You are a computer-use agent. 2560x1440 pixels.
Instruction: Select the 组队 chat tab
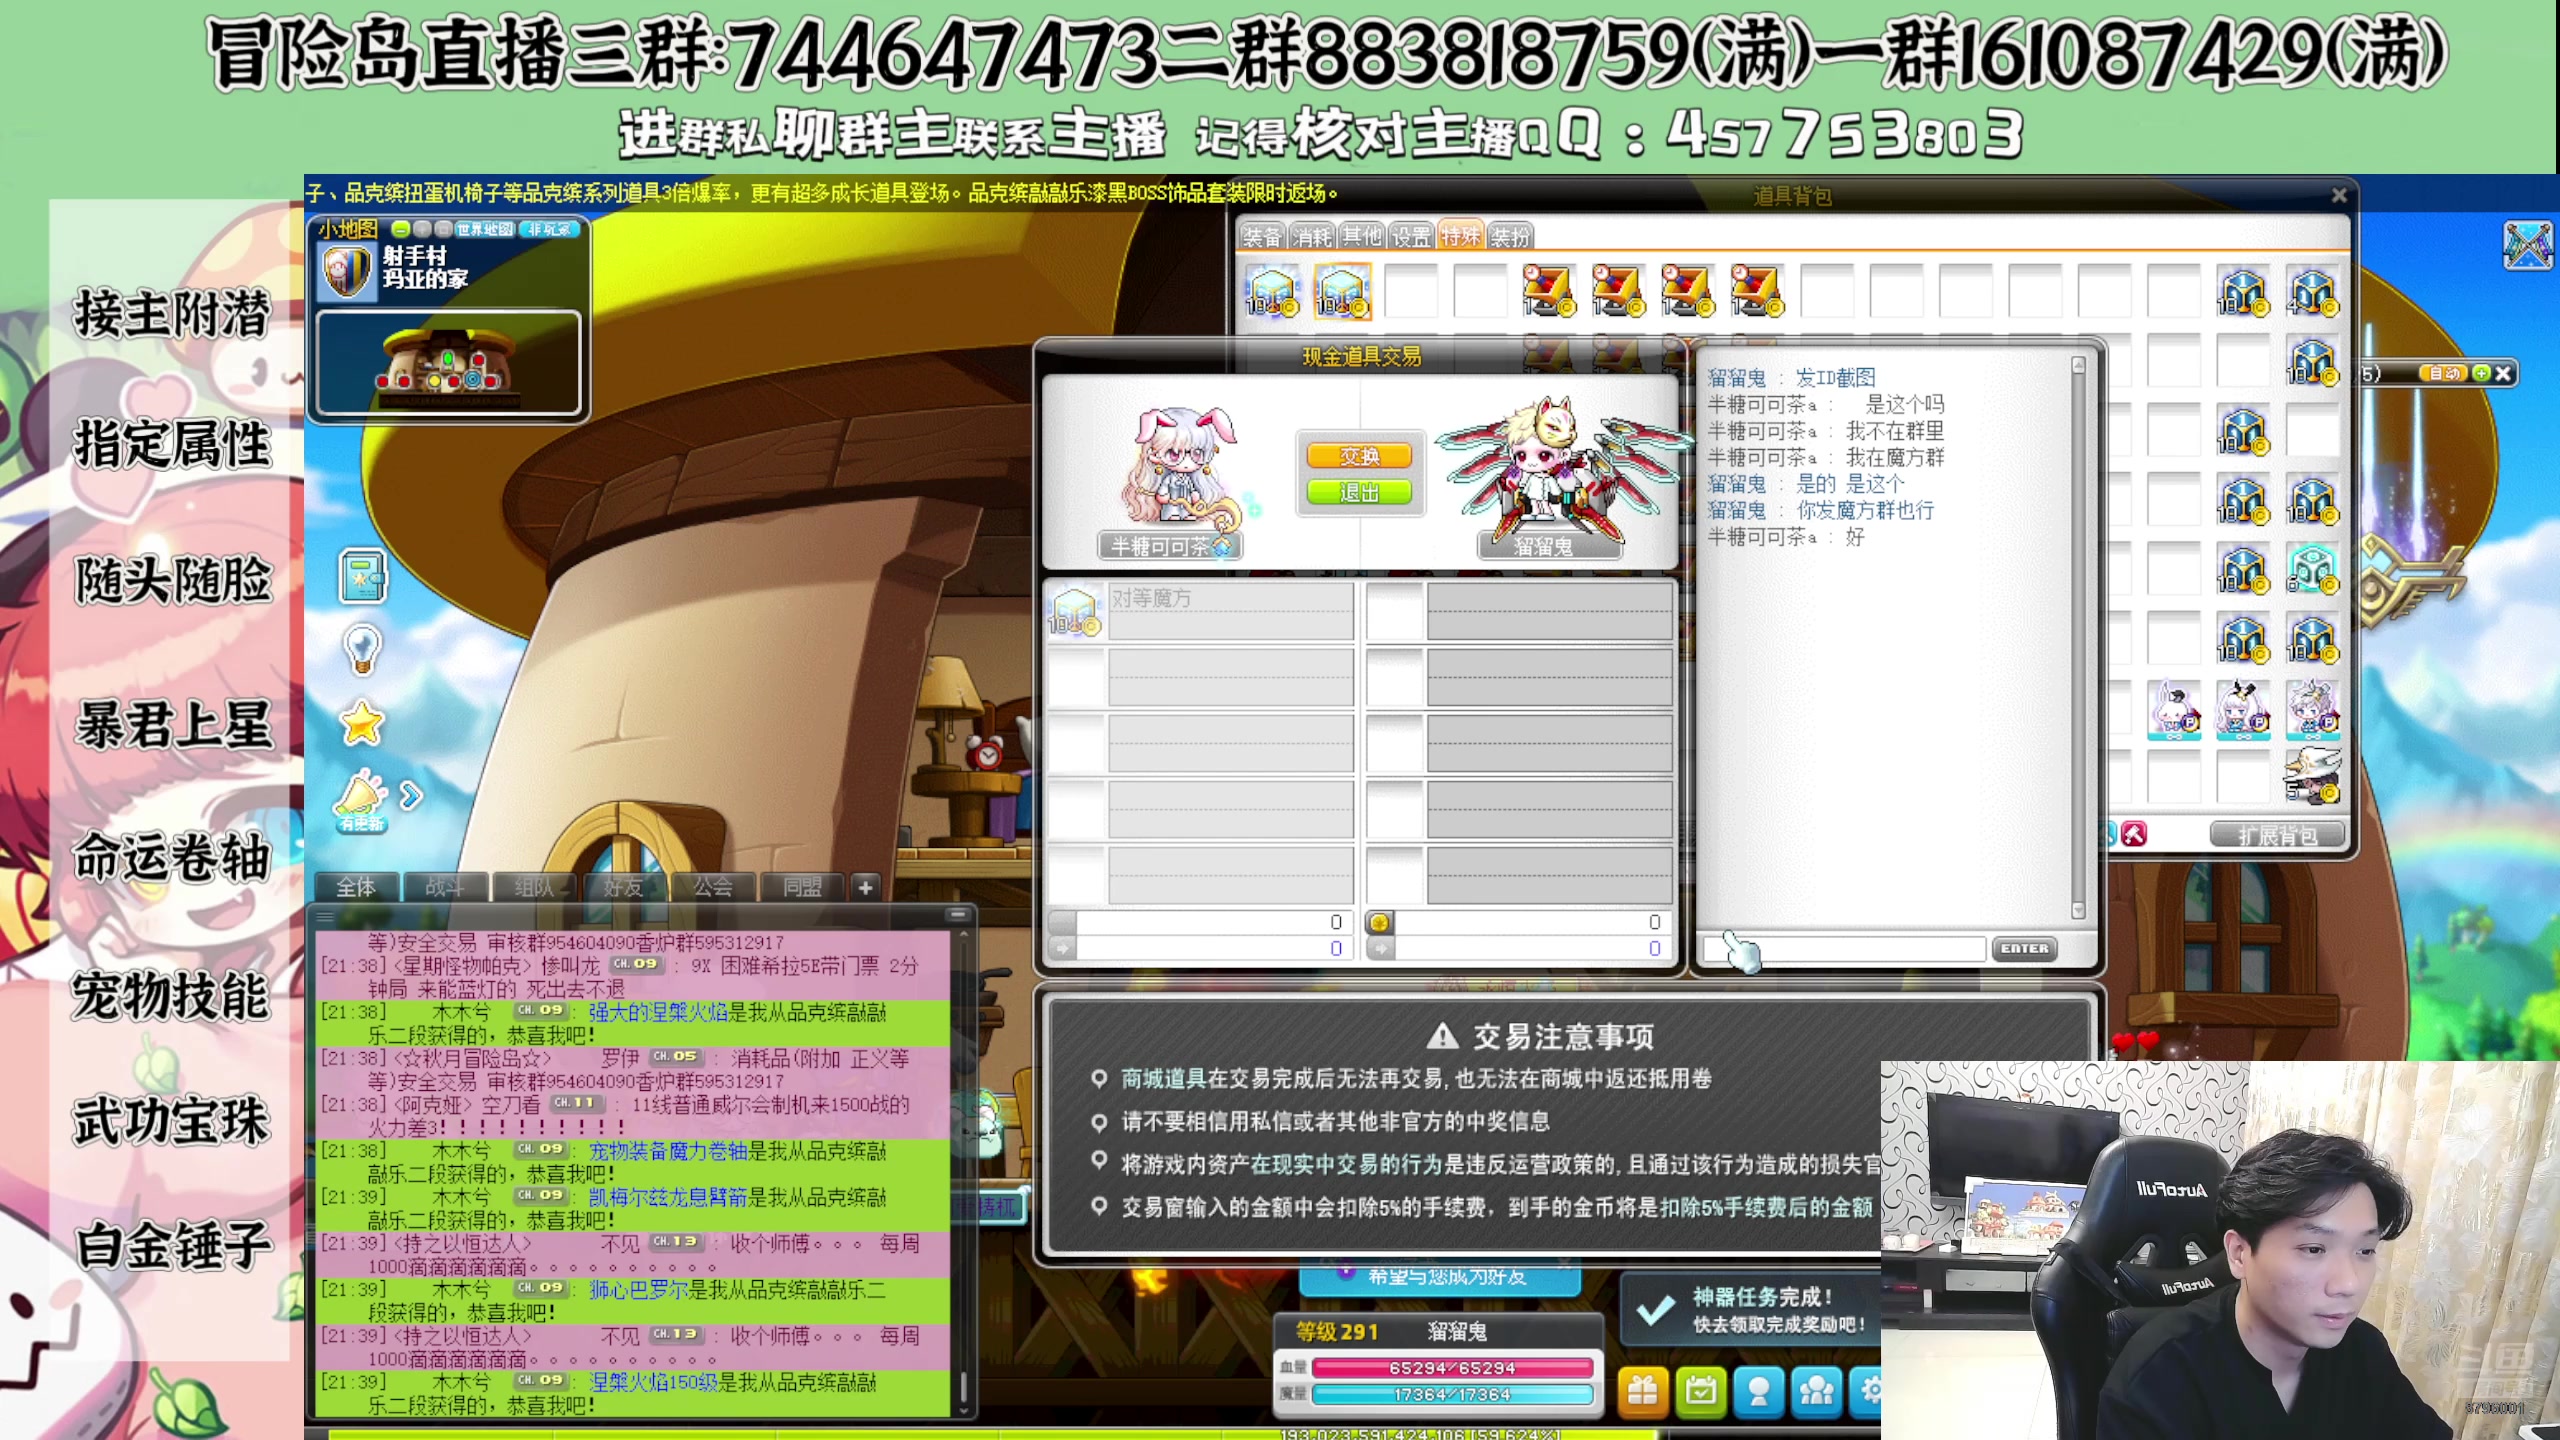pyautogui.click(x=535, y=887)
